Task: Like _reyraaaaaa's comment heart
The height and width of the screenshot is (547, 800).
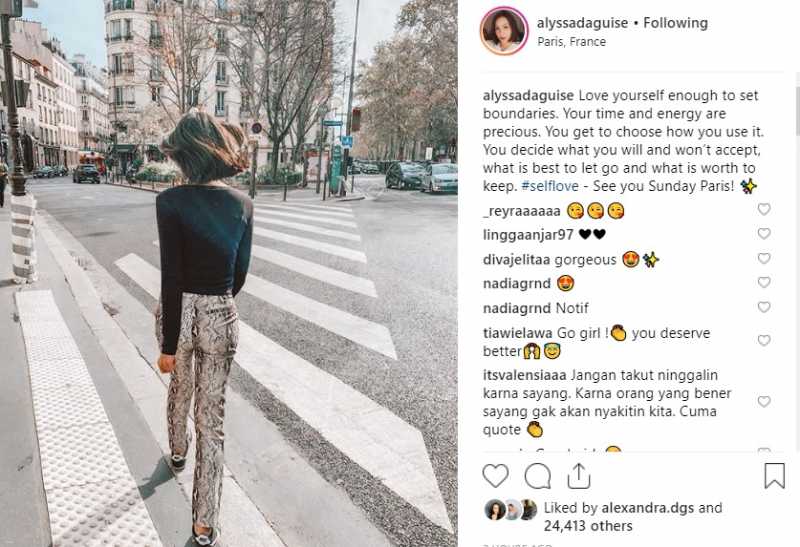Action: 764,209
